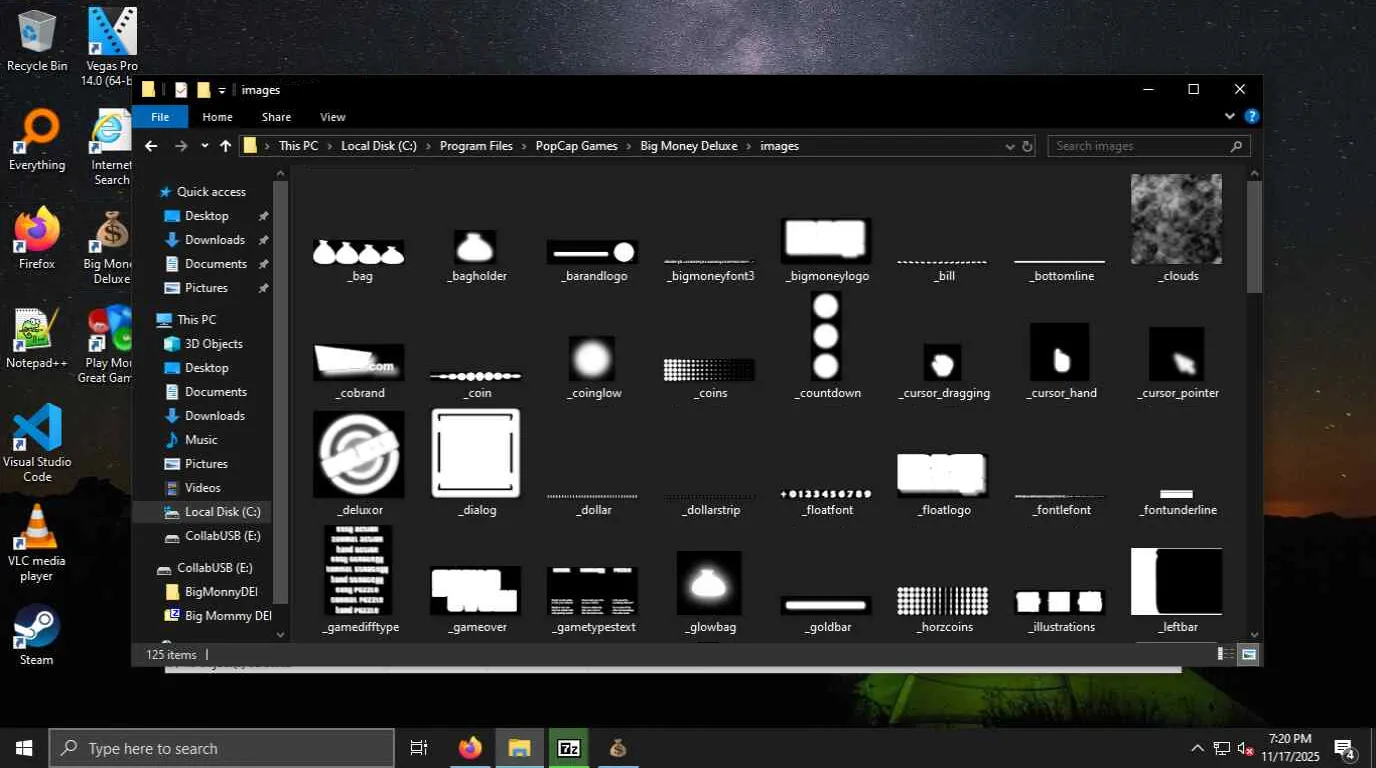Select Quick access in the navigation pane
The height and width of the screenshot is (768, 1376).
click(211, 192)
